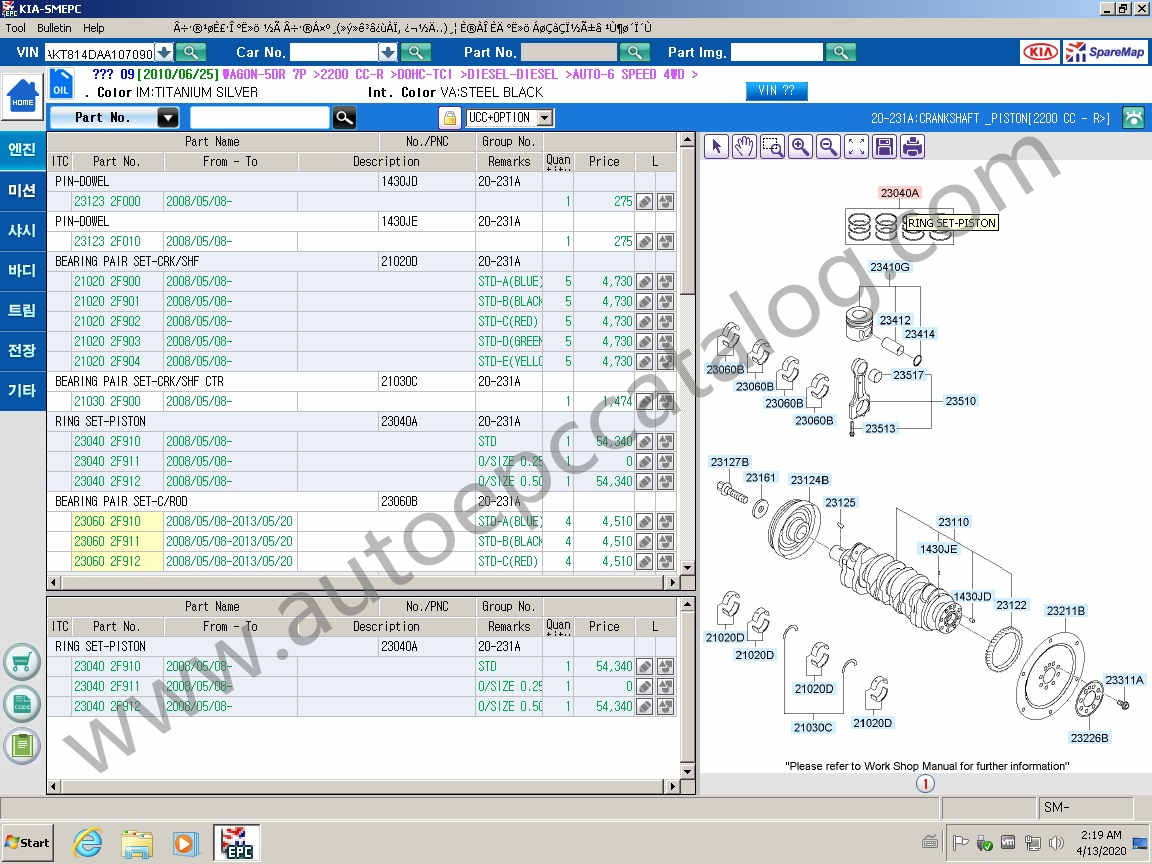Fit the diagram to the window
This screenshot has height=864, width=1152.
coord(857,147)
